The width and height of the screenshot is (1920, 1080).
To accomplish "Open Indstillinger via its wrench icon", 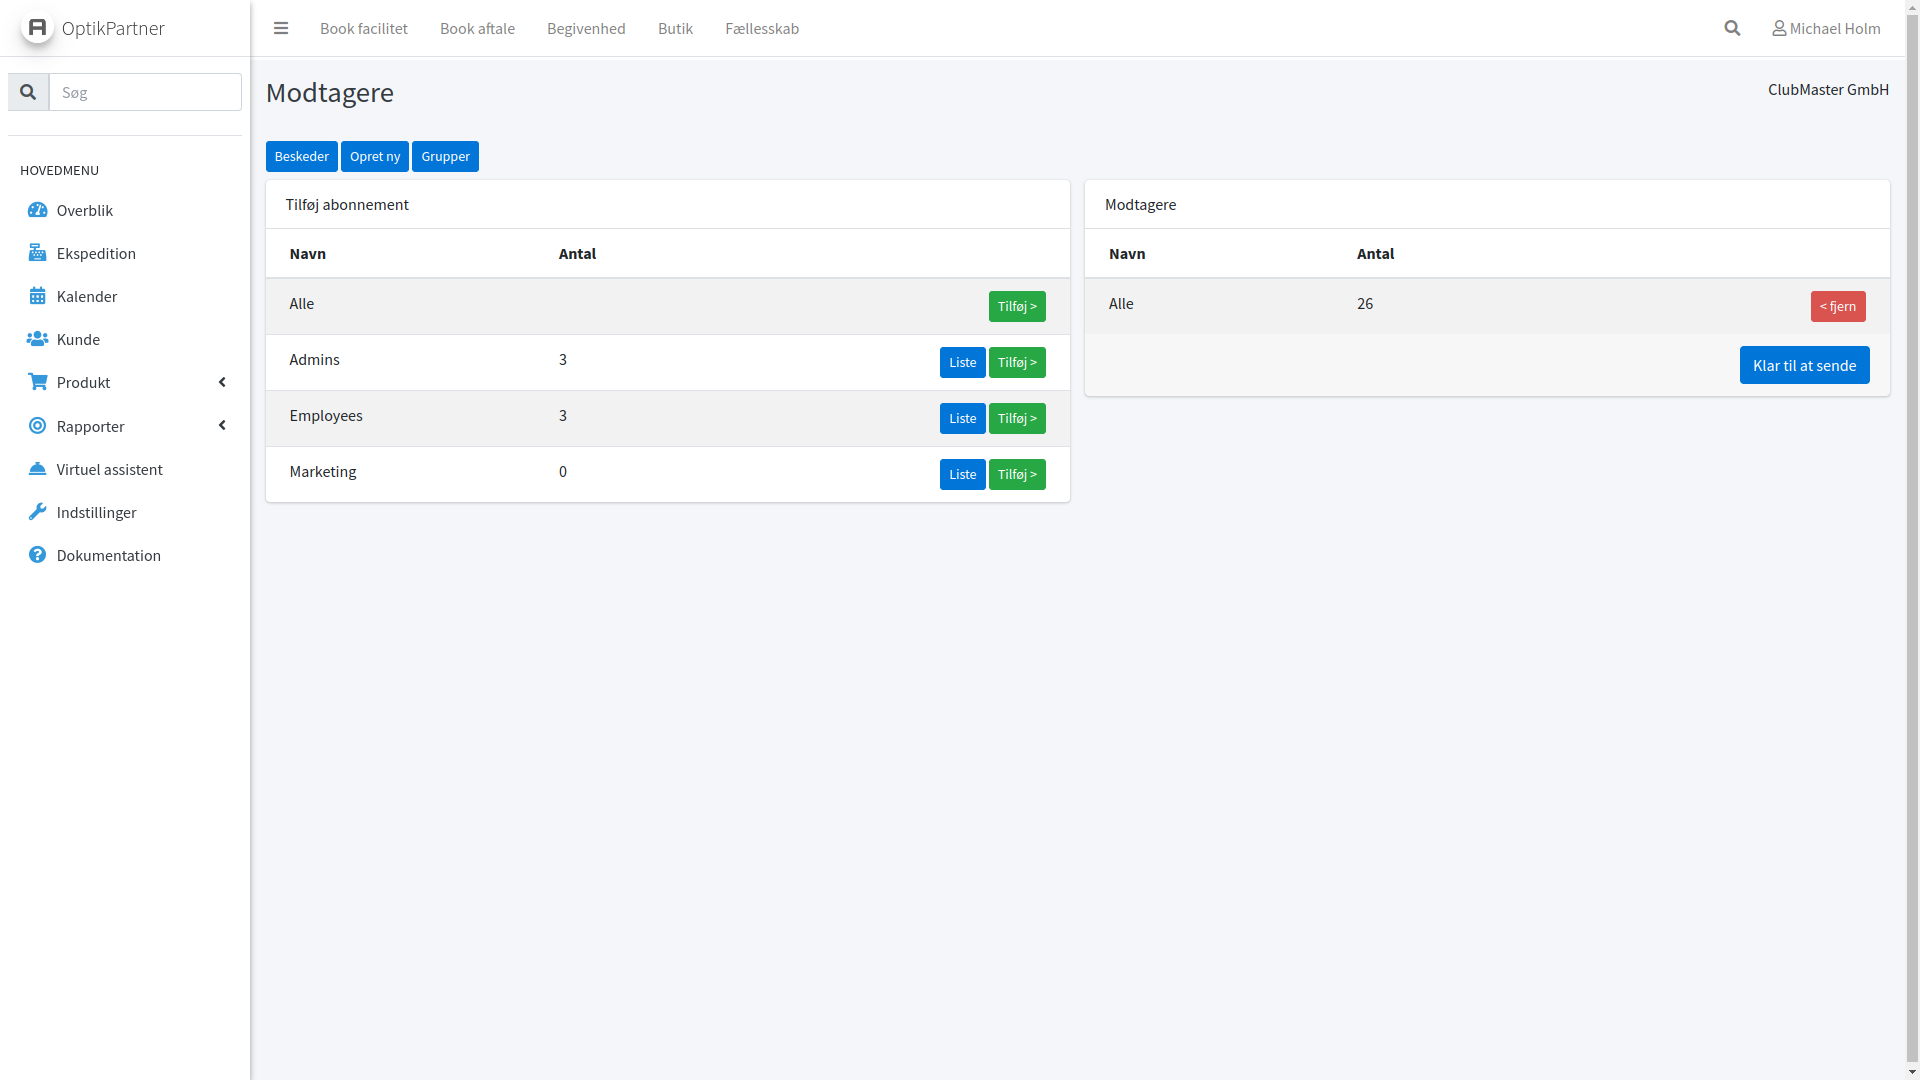I will point(37,512).
